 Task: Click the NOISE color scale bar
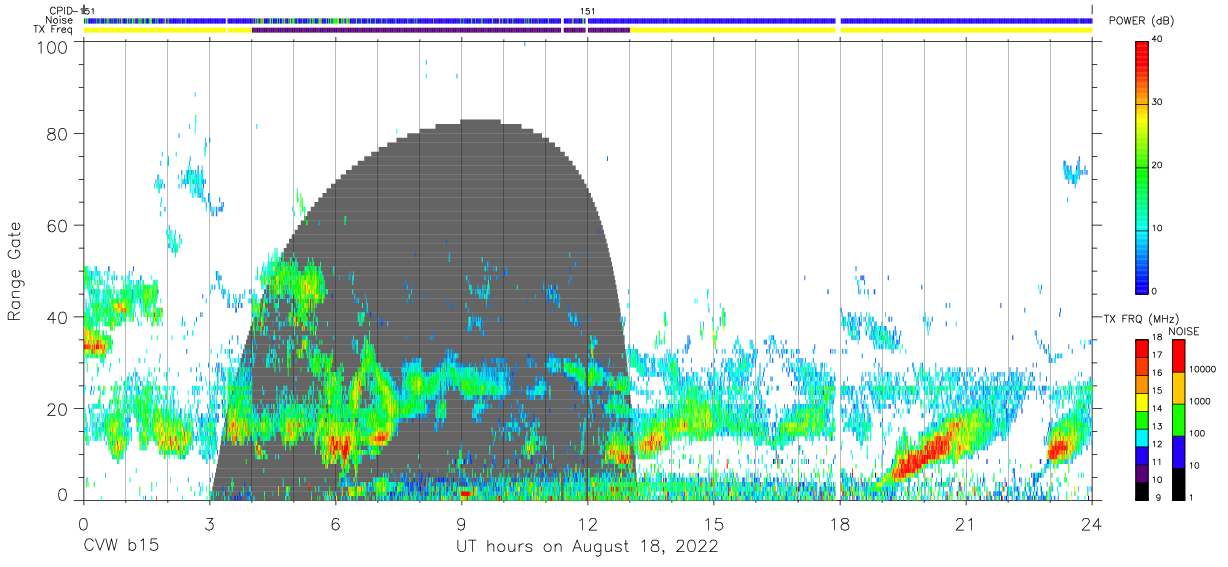pos(1178,420)
